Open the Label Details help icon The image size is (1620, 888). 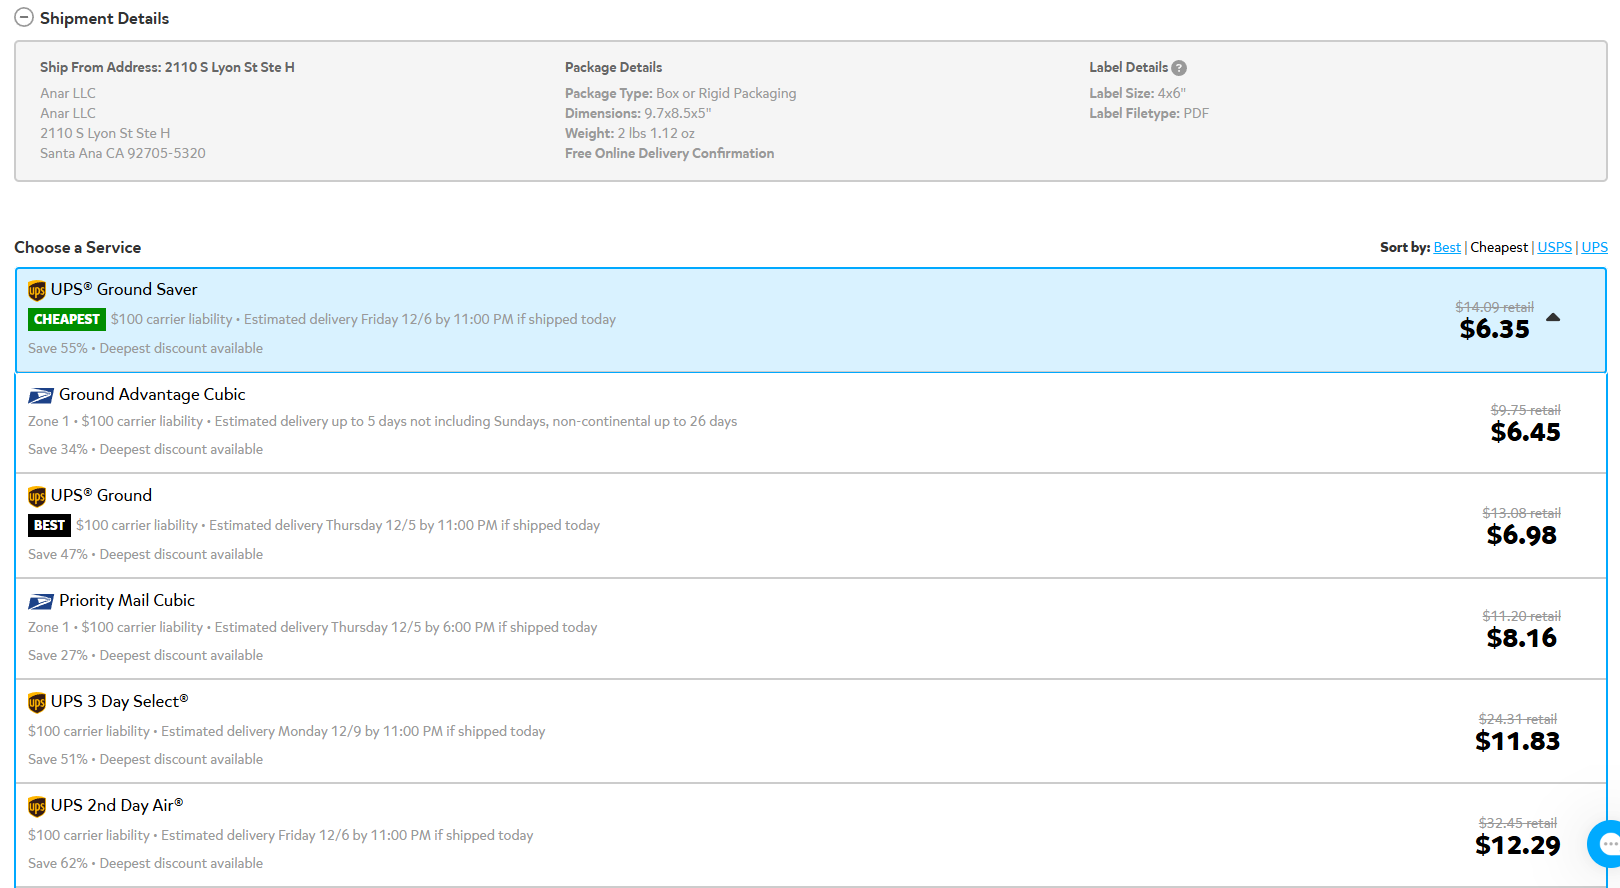1179,68
